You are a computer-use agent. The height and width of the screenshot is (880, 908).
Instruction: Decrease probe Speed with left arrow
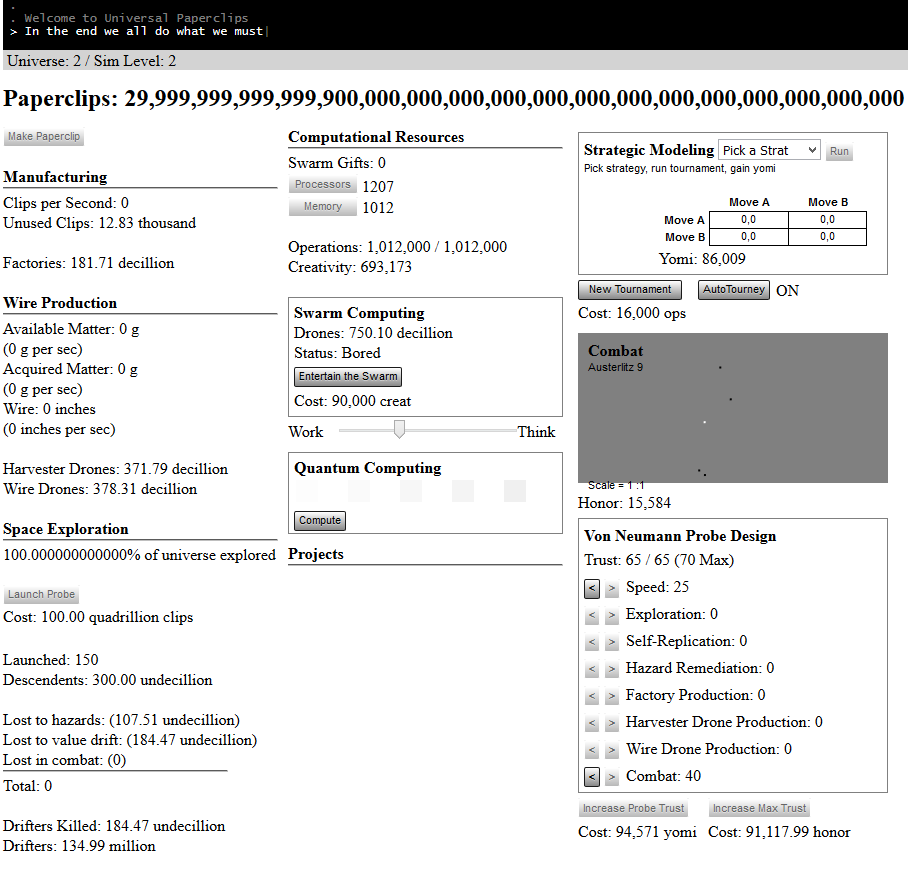(592, 589)
